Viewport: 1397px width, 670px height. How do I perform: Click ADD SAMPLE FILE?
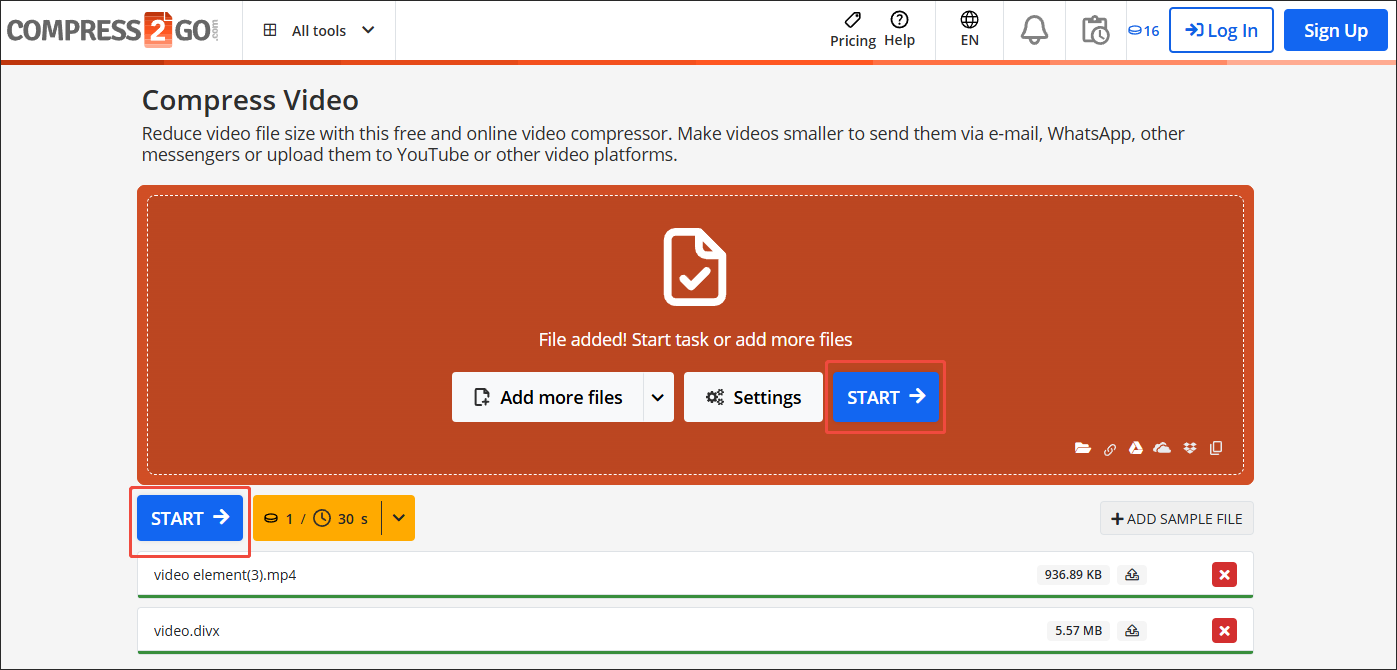pos(1176,519)
